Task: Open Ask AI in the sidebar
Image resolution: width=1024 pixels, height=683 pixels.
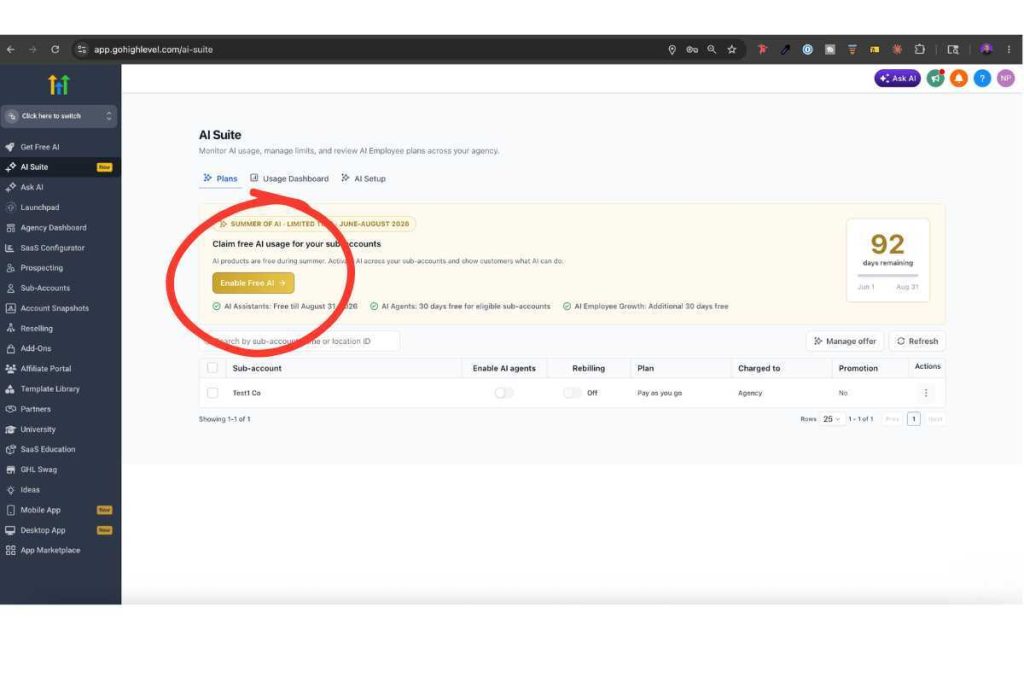Action: [x=60, y=187]
